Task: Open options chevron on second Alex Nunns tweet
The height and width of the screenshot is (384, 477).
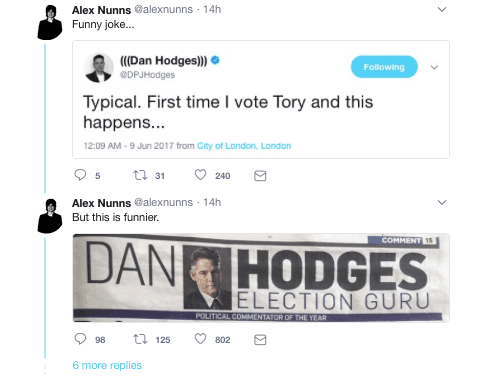Action: pyautogui.click(x=442, y=202)
